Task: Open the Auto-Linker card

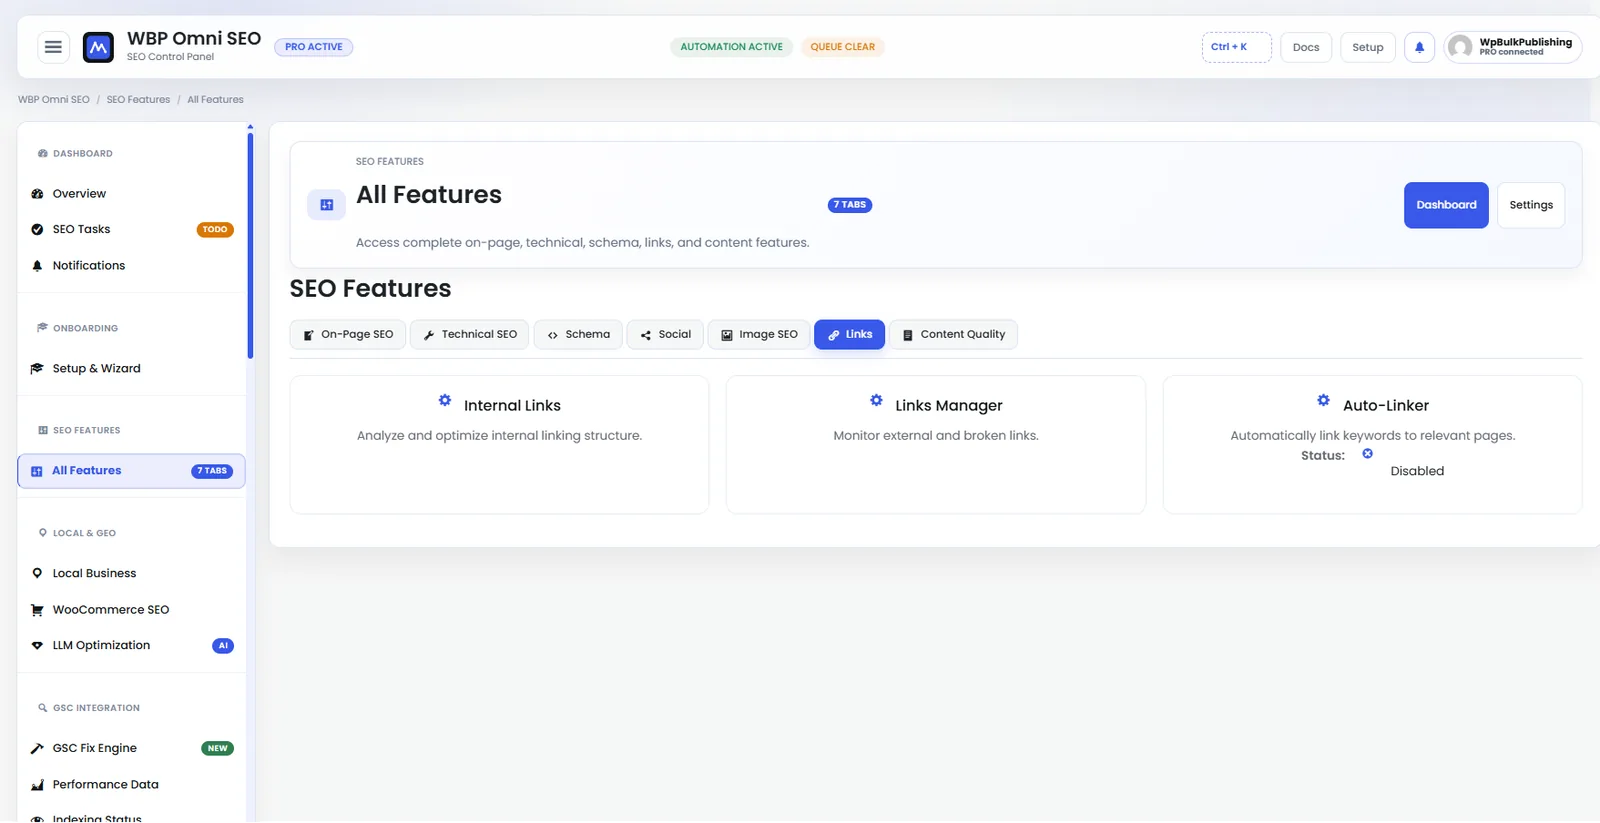Action: 1372,445
